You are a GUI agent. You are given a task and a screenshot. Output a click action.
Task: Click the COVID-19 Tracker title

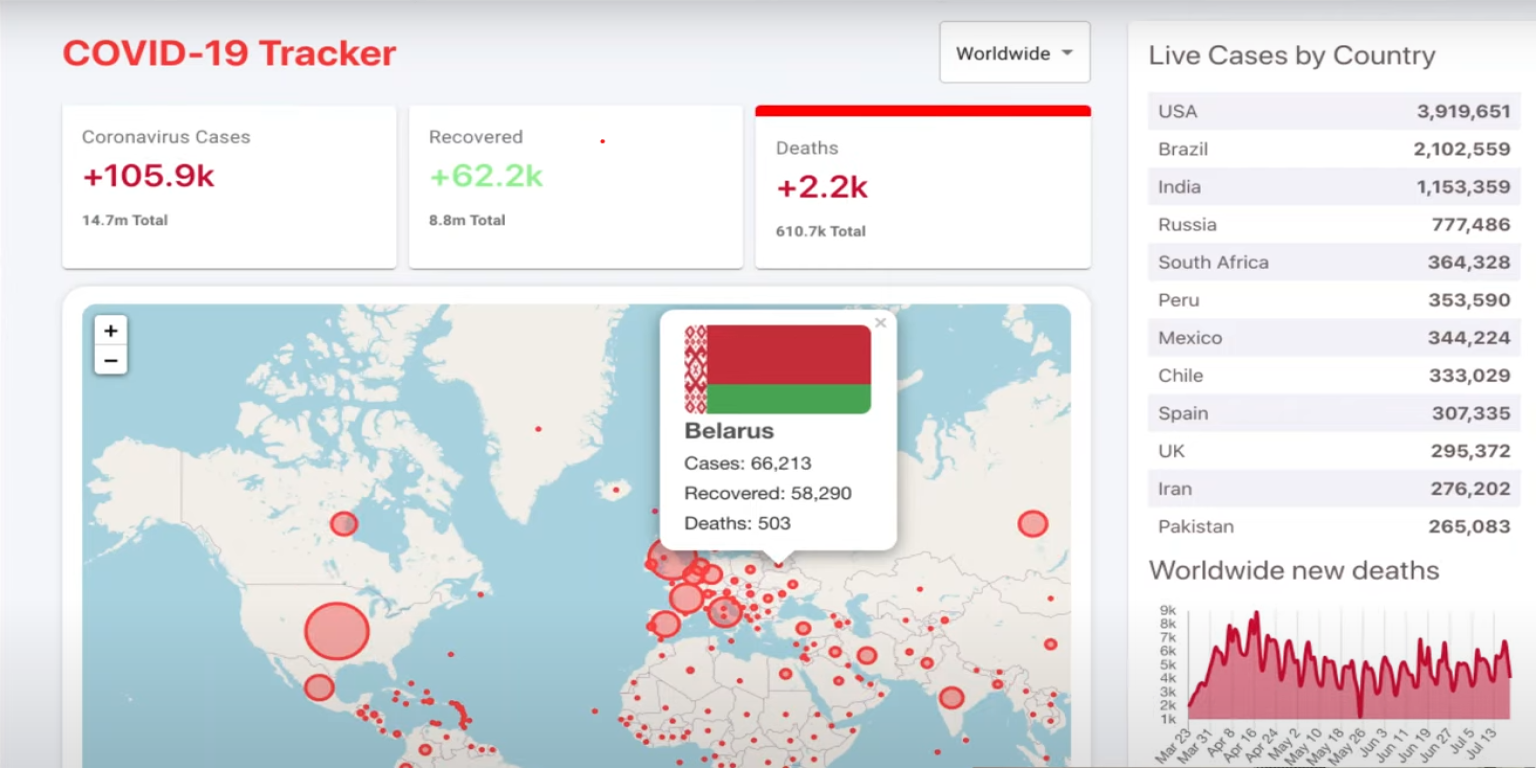229,53
